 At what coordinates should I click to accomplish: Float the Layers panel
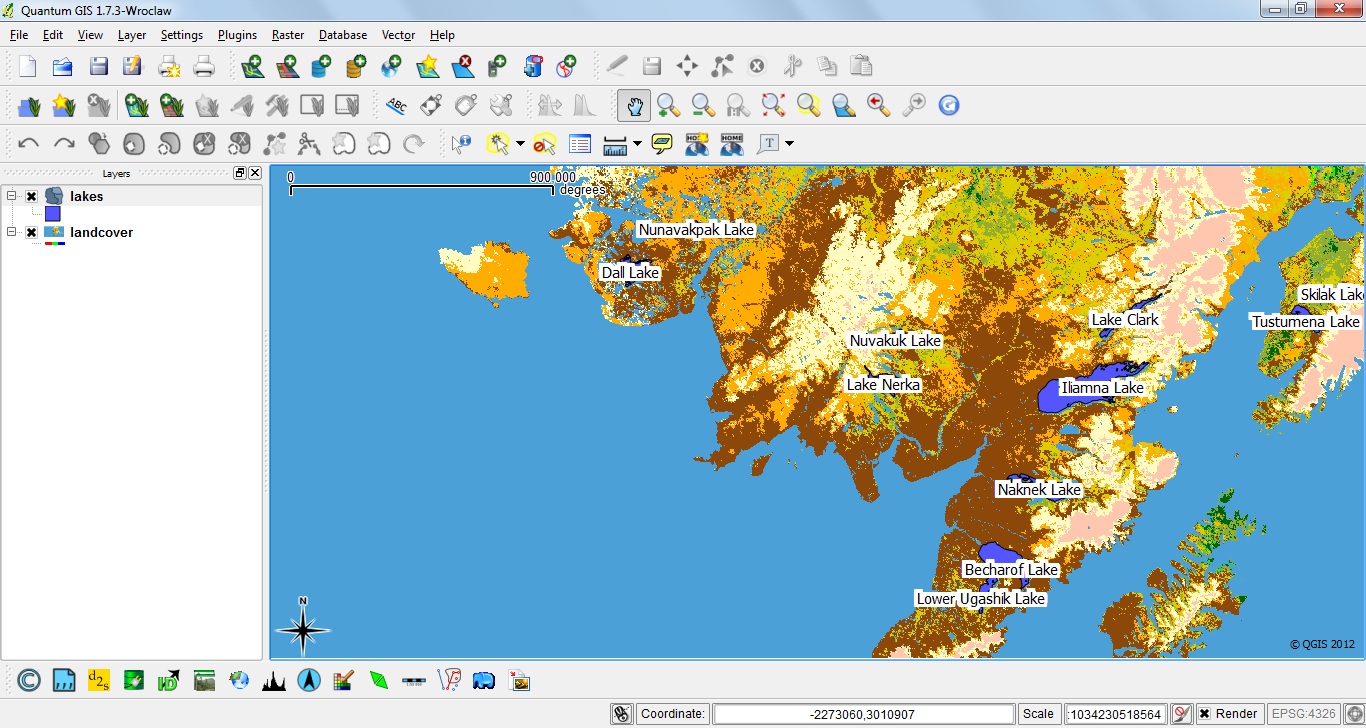click(x=240, y=172)
